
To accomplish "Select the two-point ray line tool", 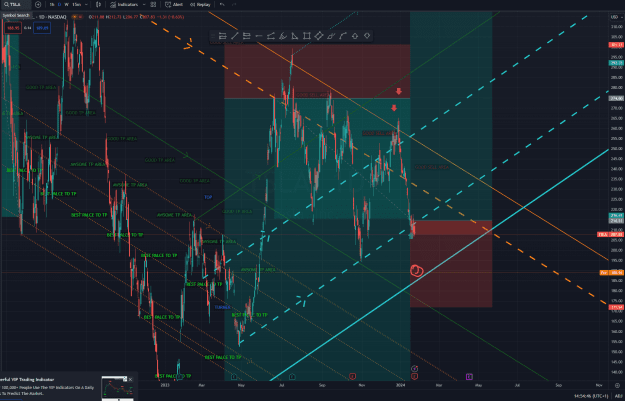I will pyautogui.click(x=271, y=36).
